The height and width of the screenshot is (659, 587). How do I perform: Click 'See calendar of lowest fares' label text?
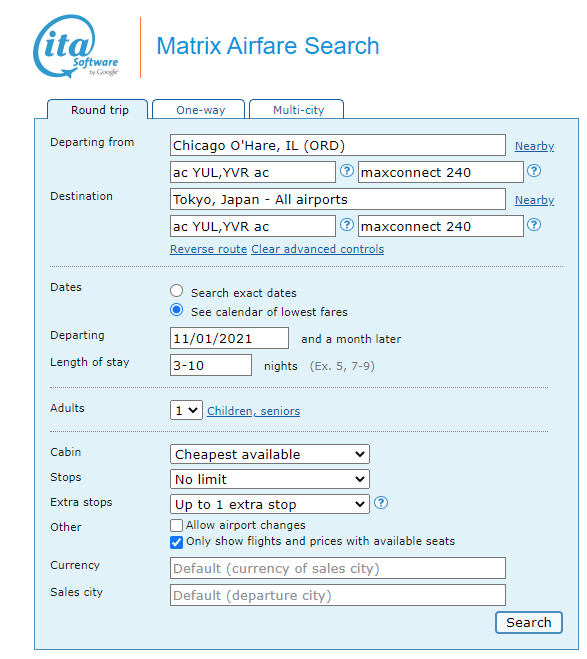[x=269, y=312]
